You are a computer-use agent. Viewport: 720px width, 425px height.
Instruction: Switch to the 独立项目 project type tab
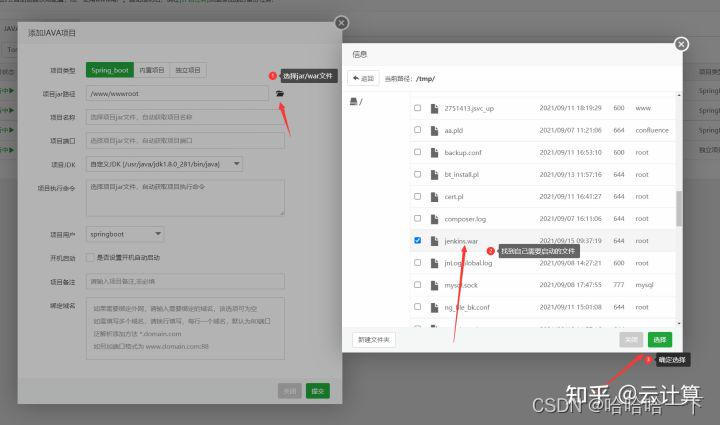188,70
